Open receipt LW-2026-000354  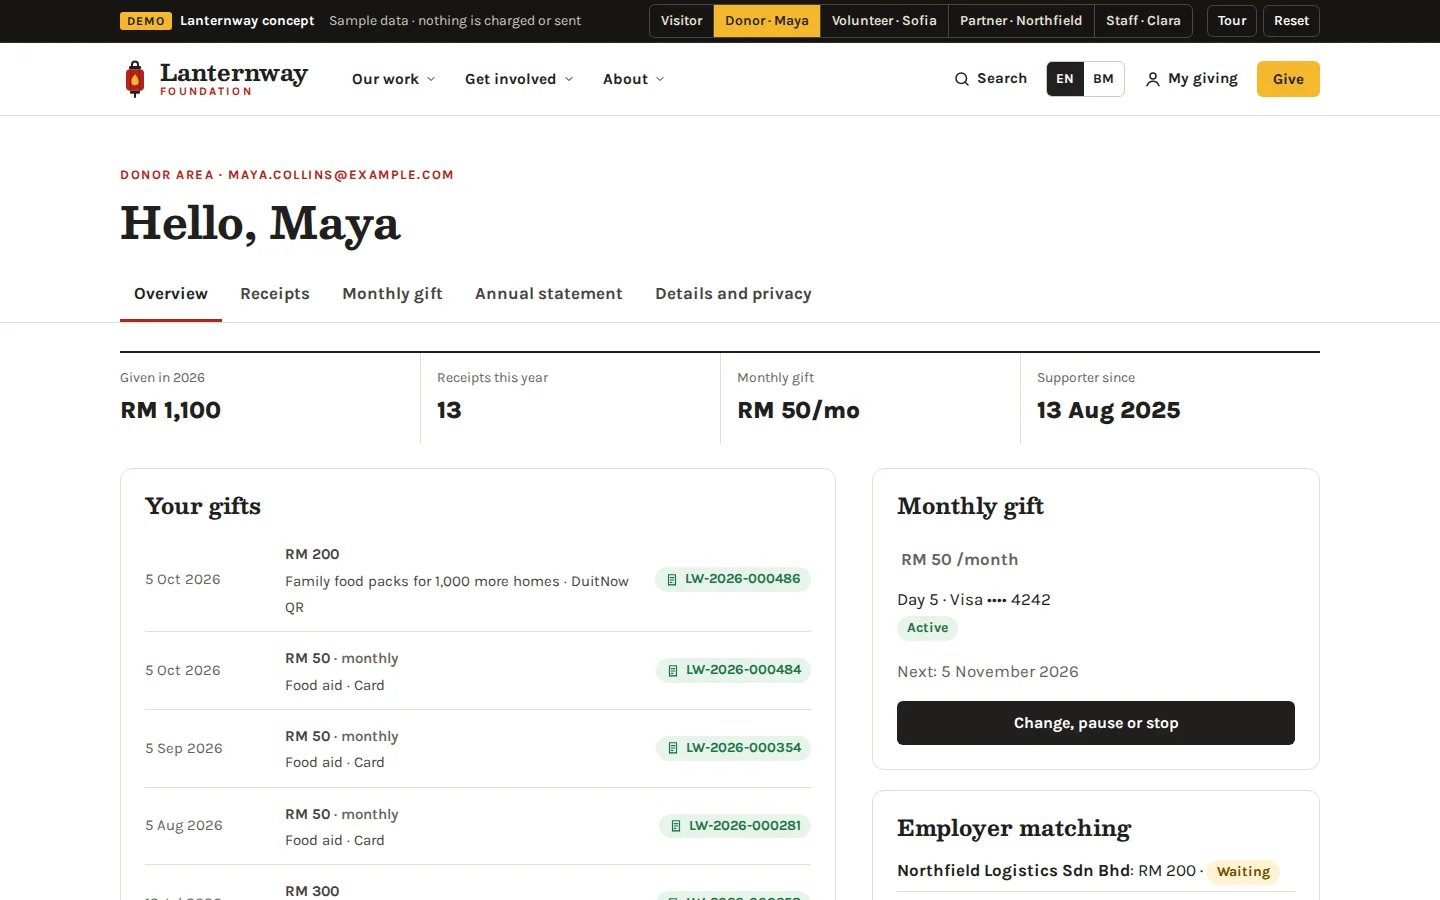point(733,748)
